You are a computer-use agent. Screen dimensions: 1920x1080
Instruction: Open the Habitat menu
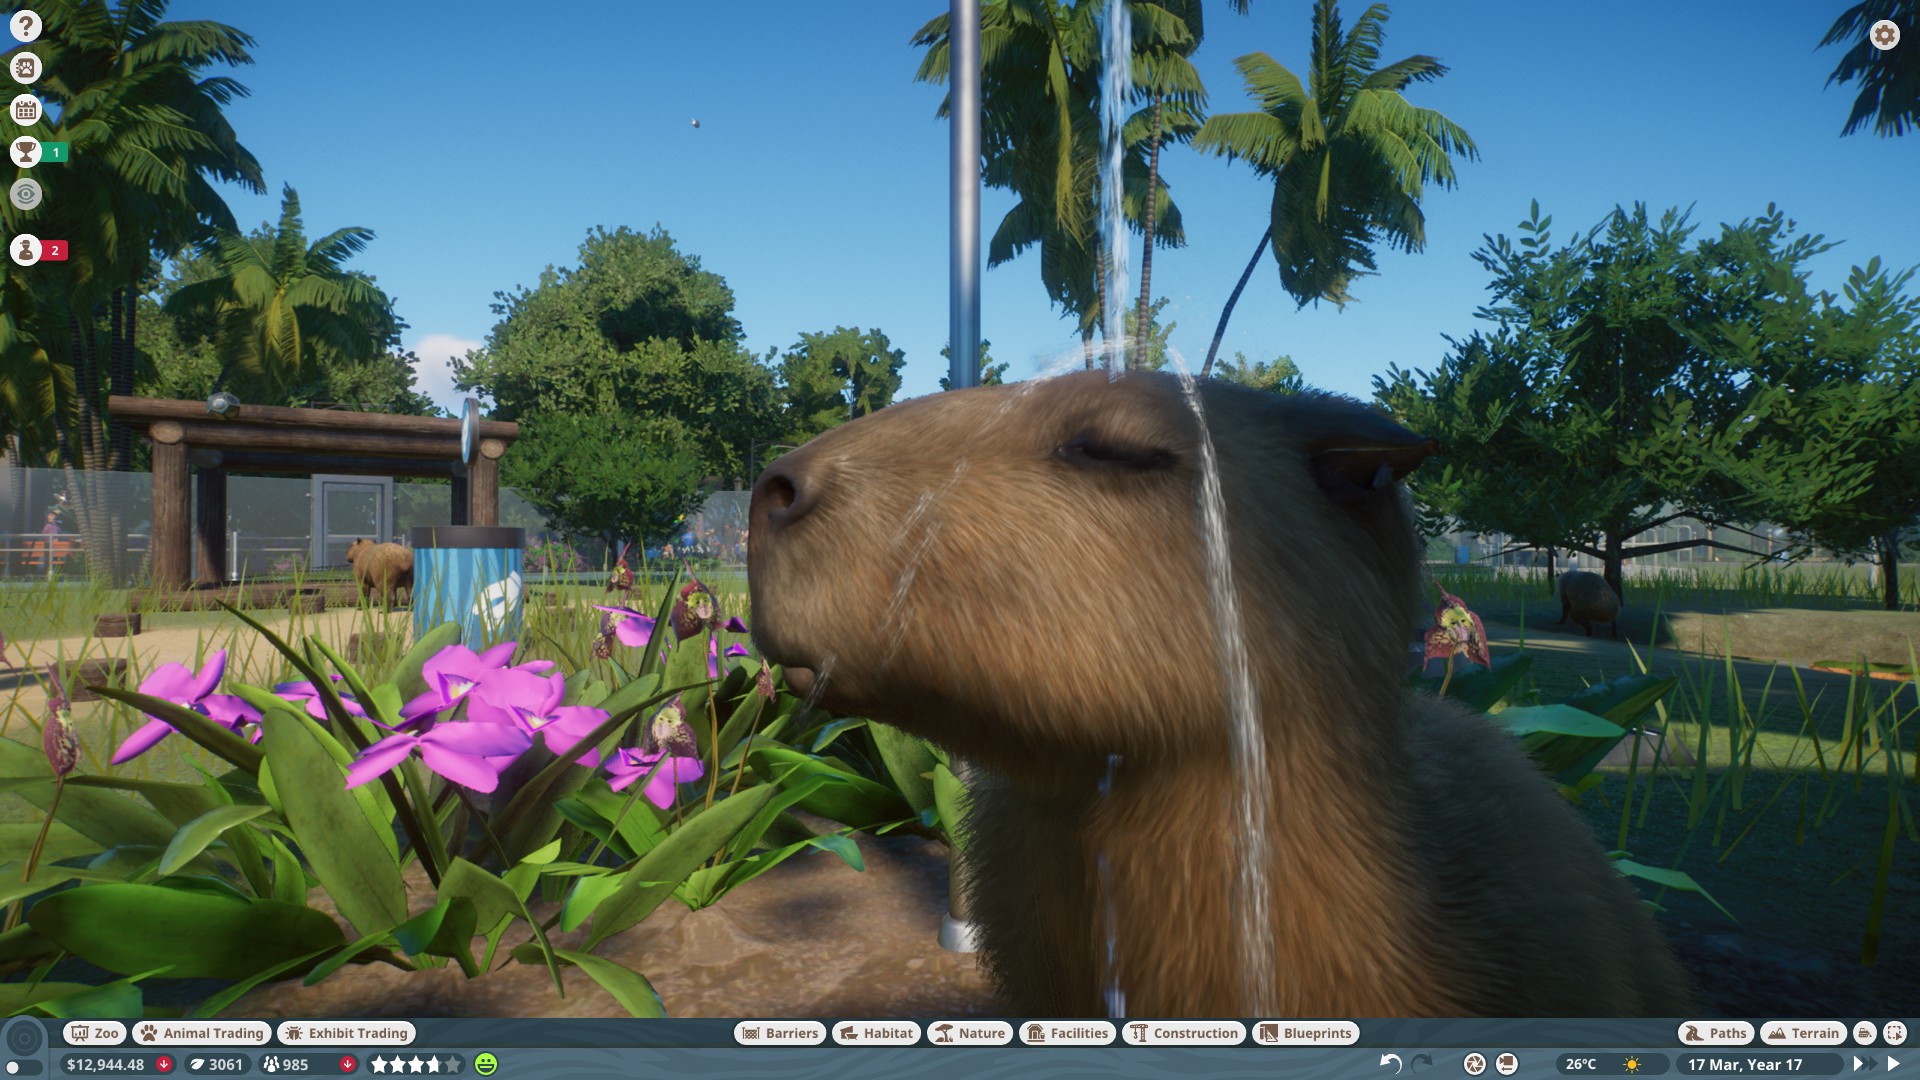tap(876, 1033)
